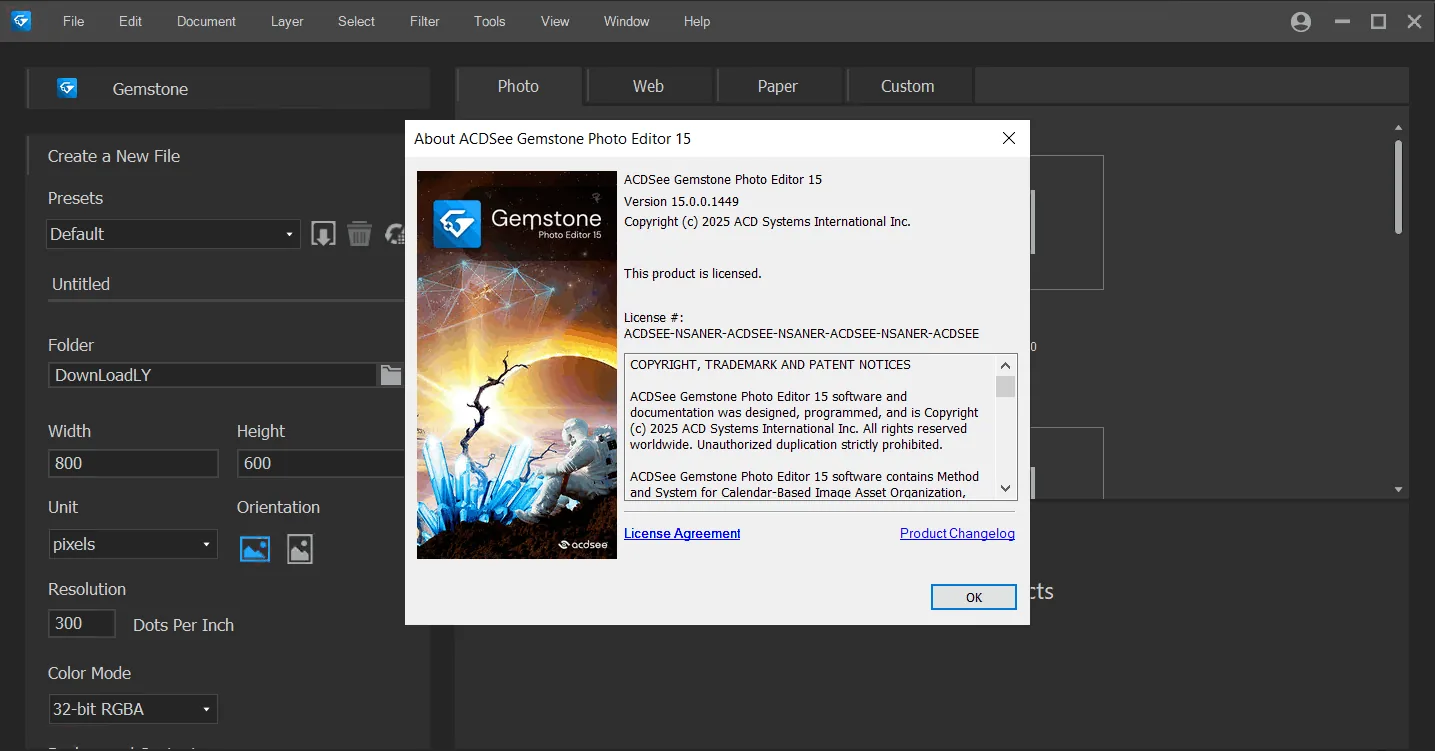The height and width of the screenshot is (751, 1435).
Task: Open the File menu
Action: point(73,21)
